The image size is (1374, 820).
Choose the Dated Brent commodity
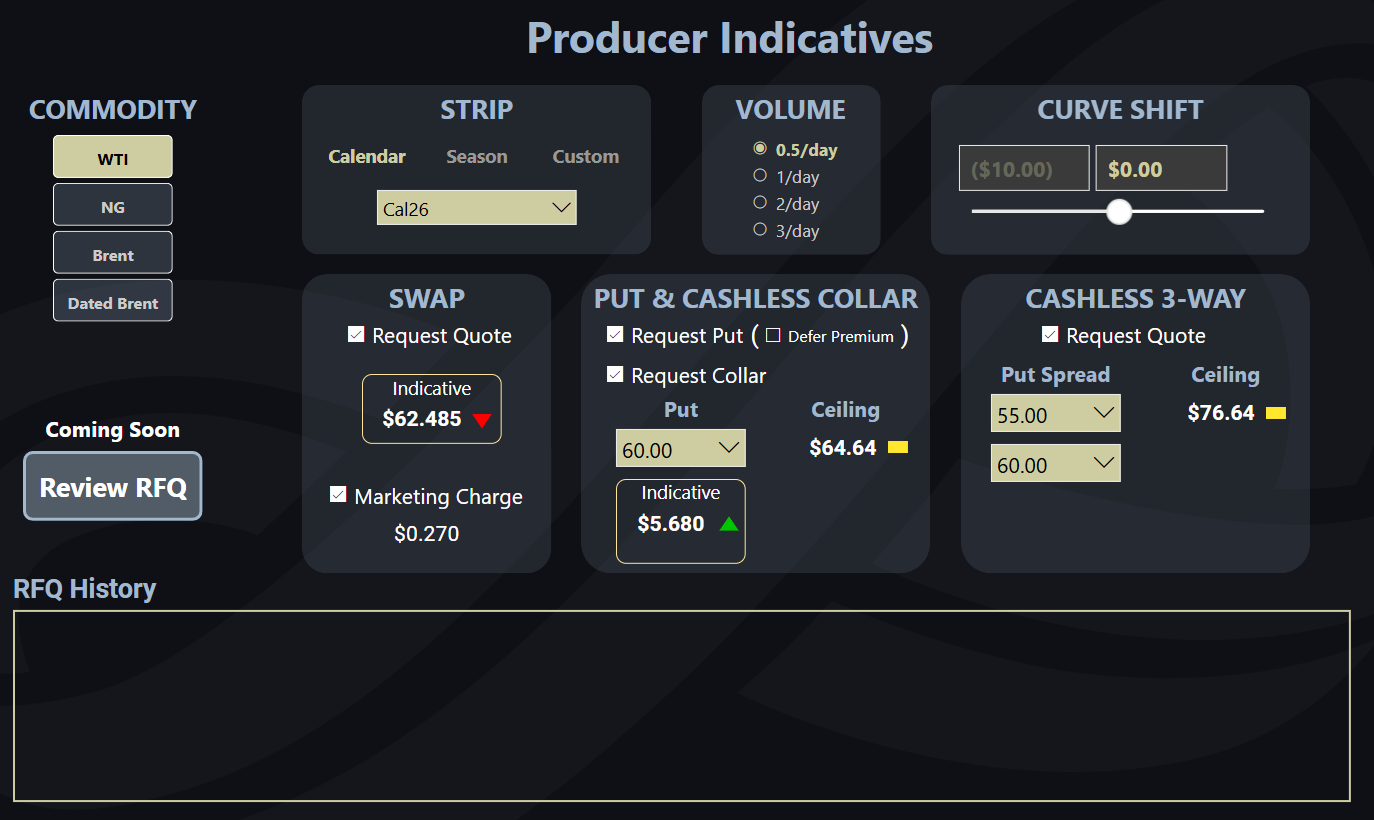(113, 301)
